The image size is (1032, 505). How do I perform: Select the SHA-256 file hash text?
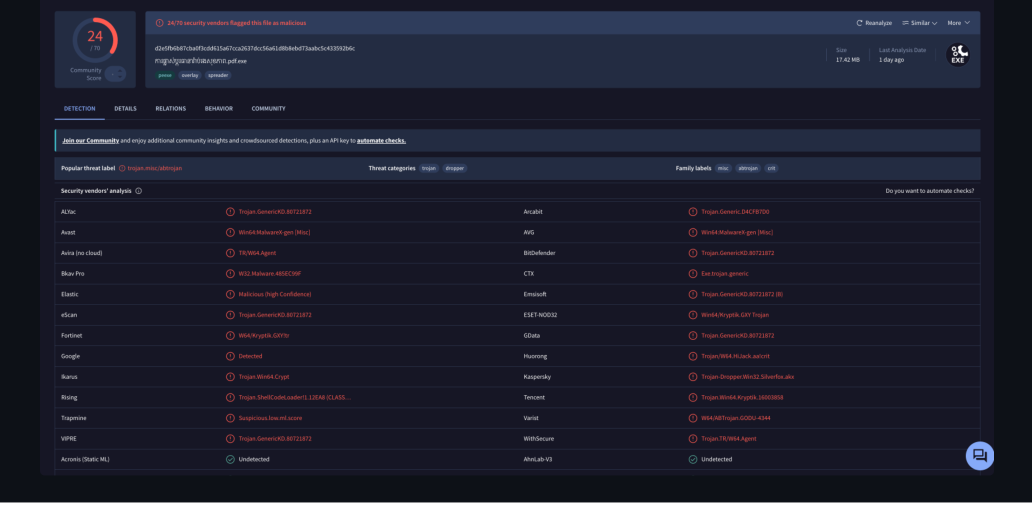coord(255,49)
